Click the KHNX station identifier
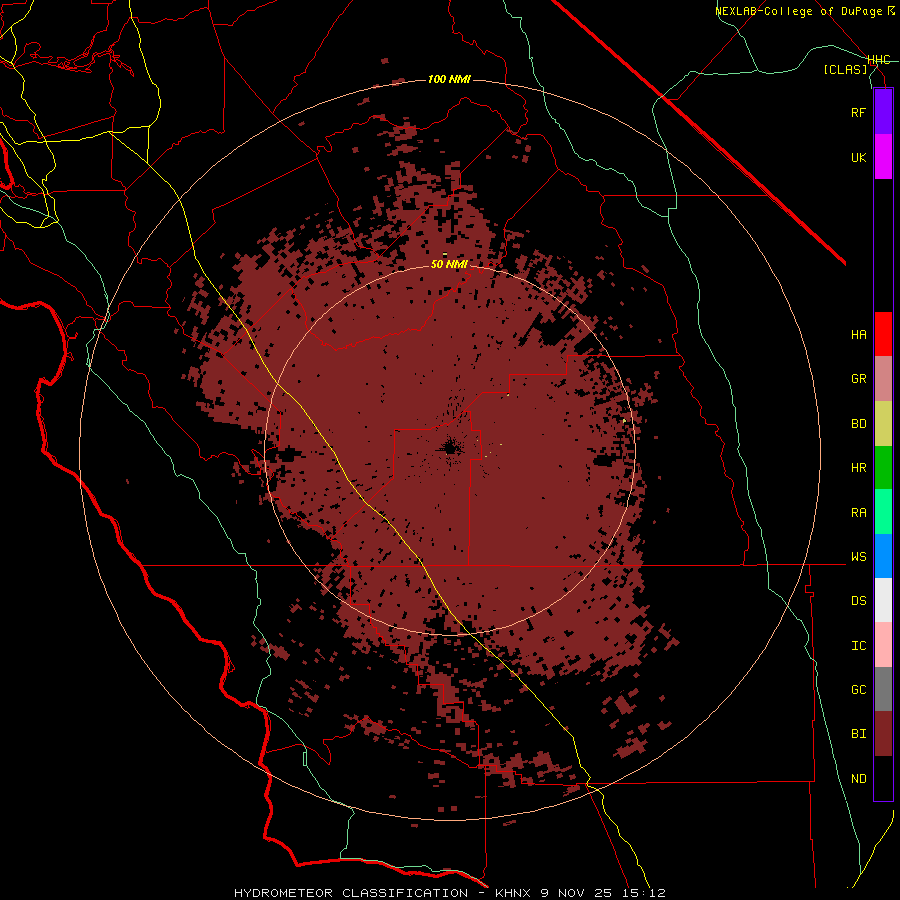This screenshot has height=900, width=900. [x=513, y=893]
